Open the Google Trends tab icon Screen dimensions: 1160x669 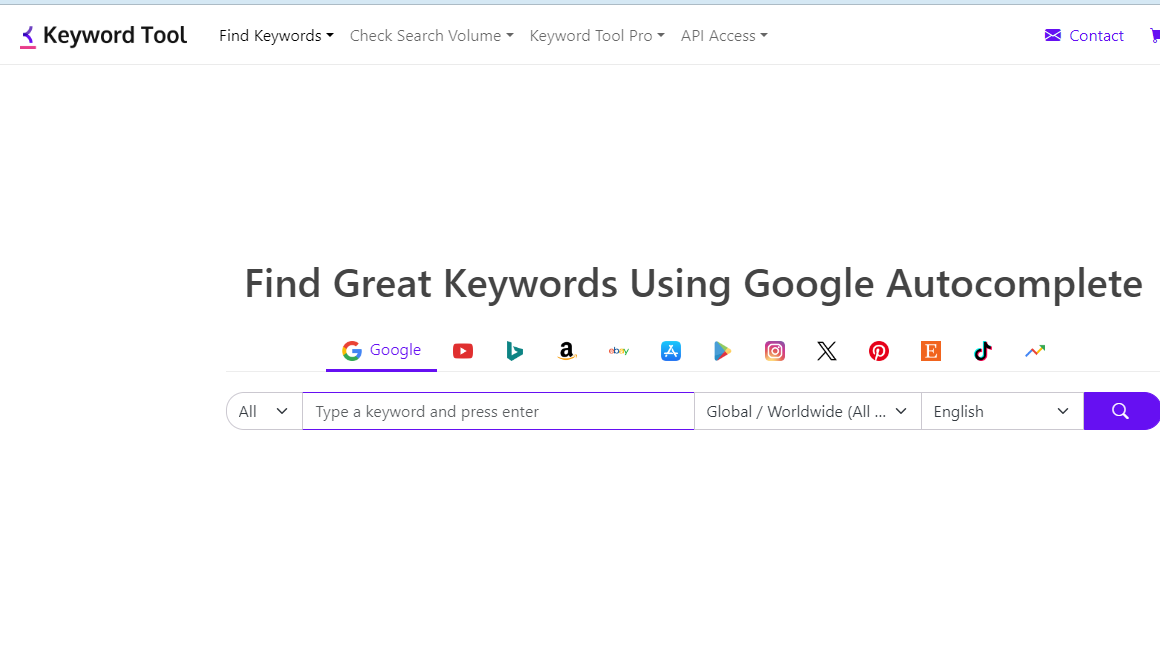[1035, 351]
